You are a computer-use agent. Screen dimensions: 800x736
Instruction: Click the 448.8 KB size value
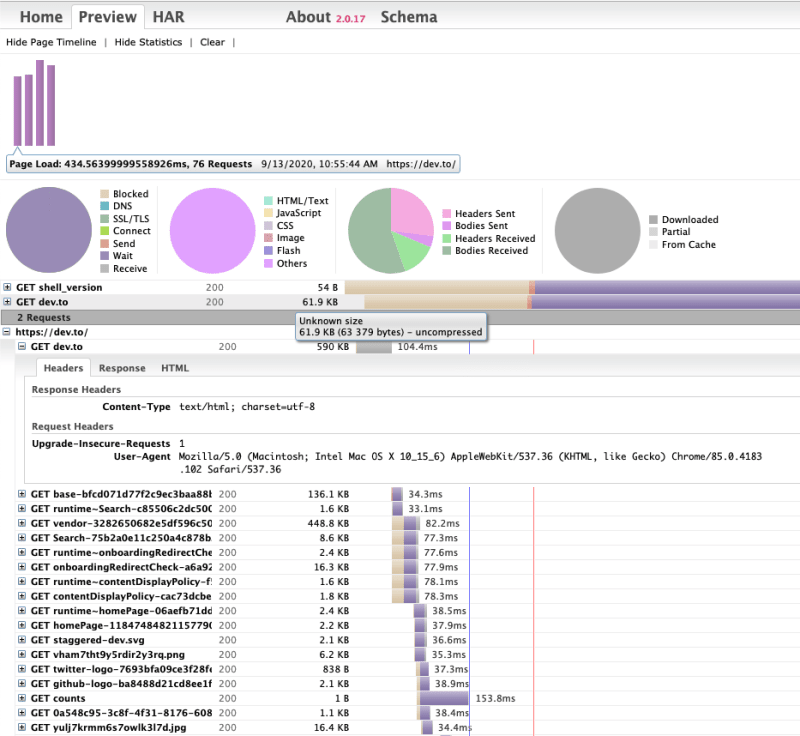[328, 523]
